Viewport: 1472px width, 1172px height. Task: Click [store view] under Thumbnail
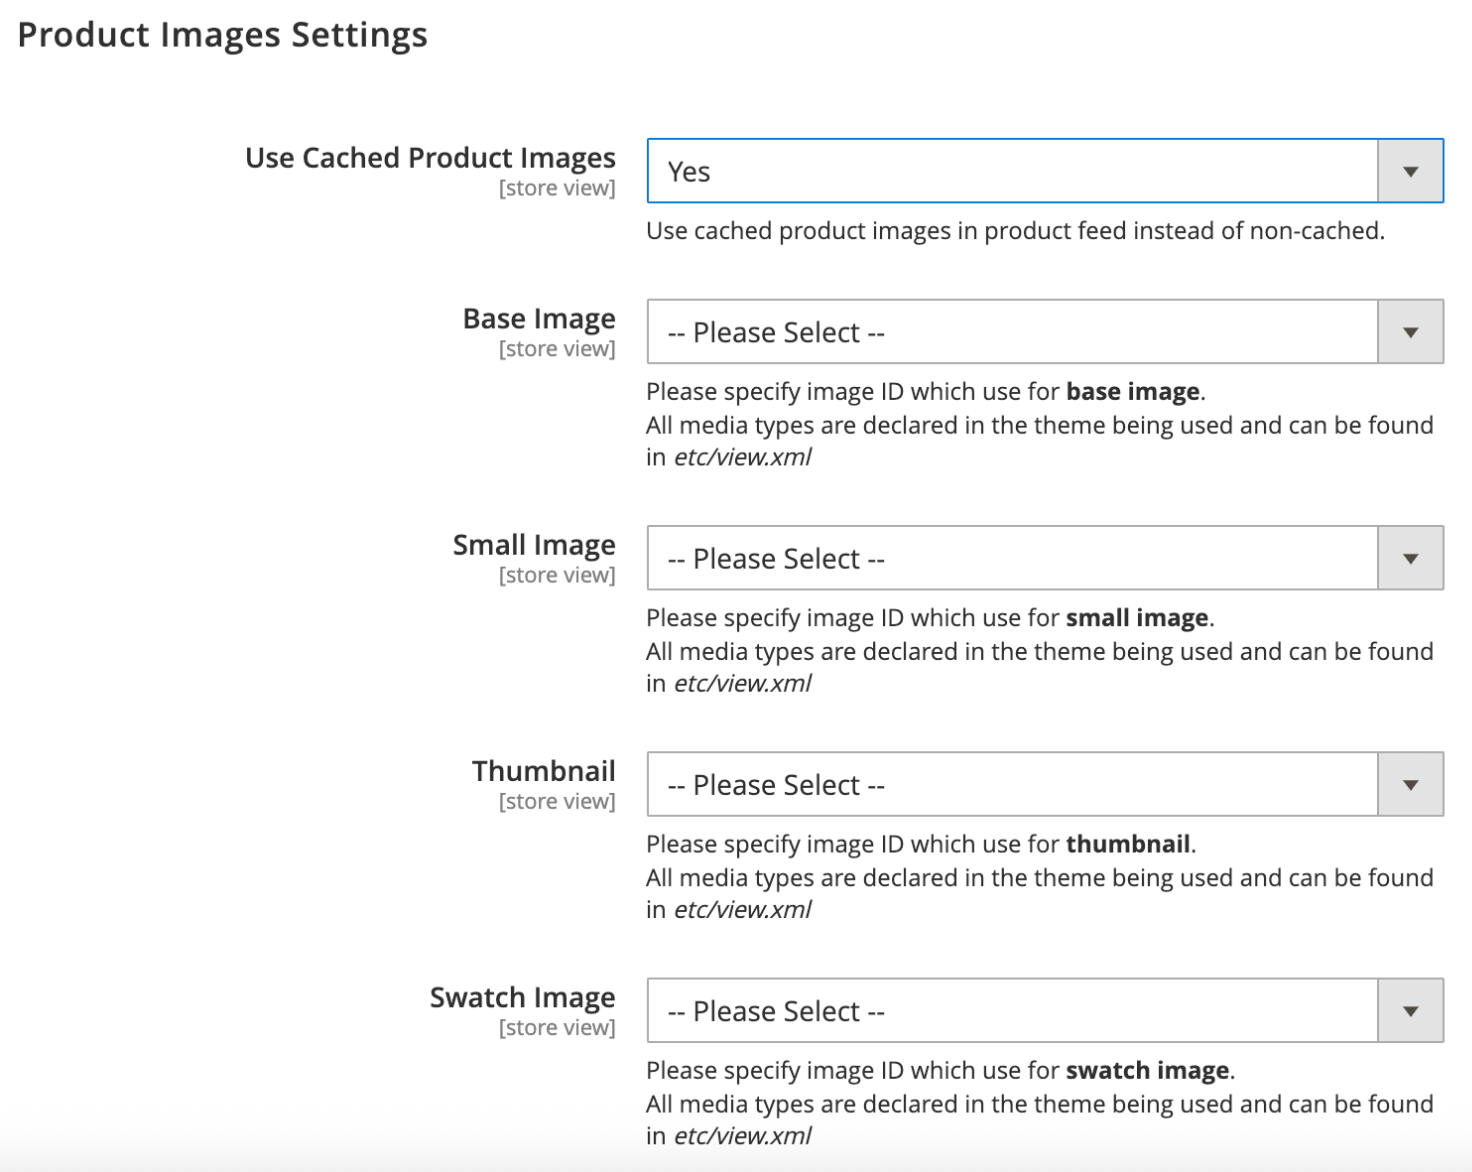coord(557,802)
